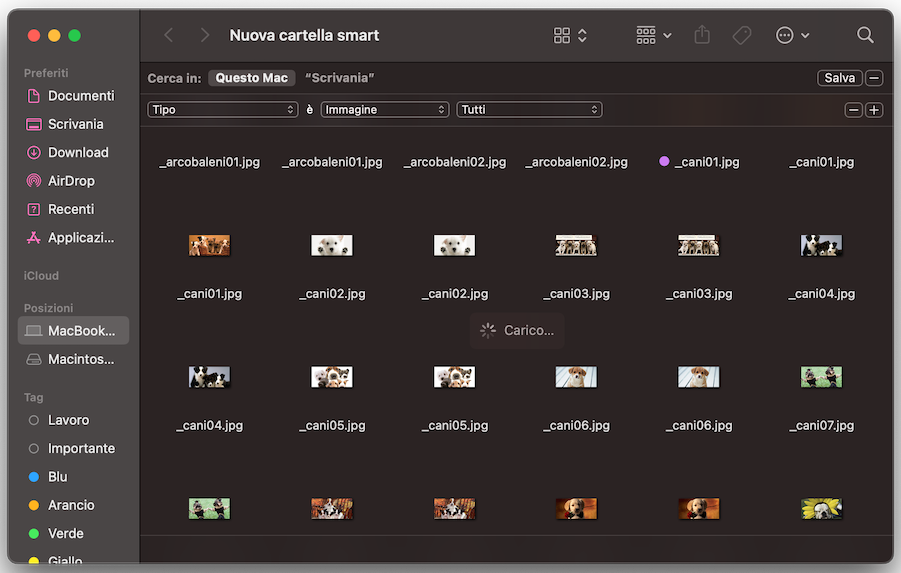Open Documenti in the sidebar

pyautogui.click(x=74, y=96)
